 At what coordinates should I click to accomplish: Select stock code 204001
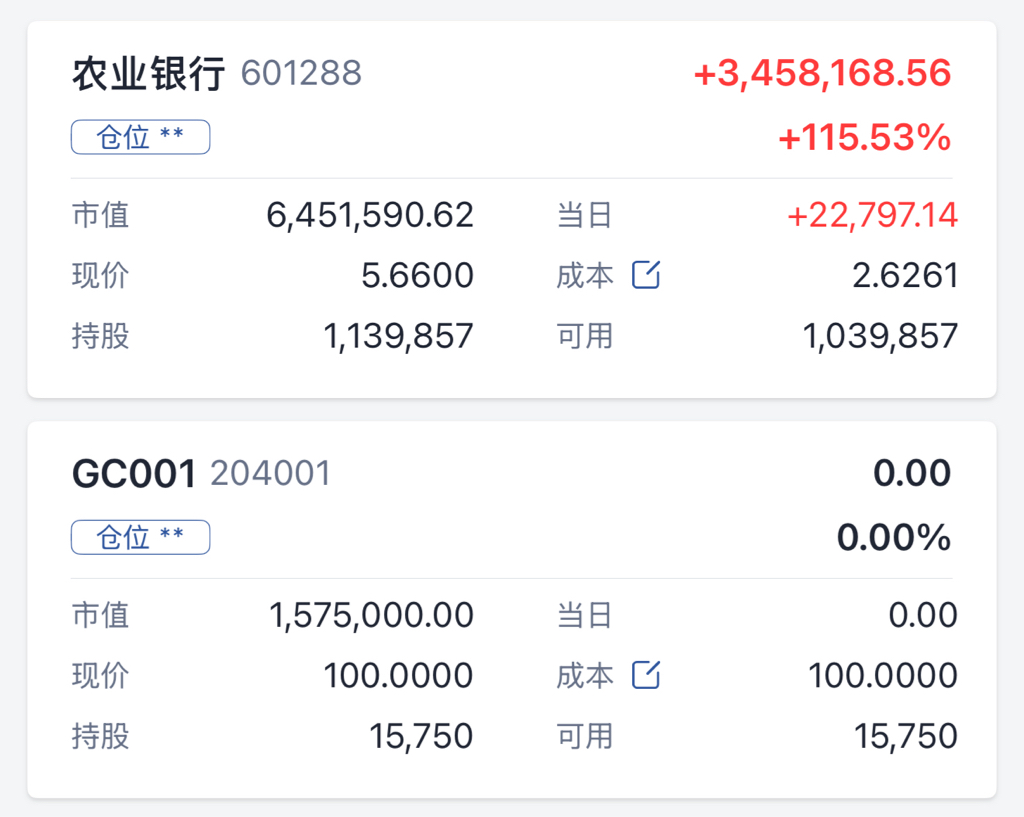pyautogui.click(x=271, y=473)
